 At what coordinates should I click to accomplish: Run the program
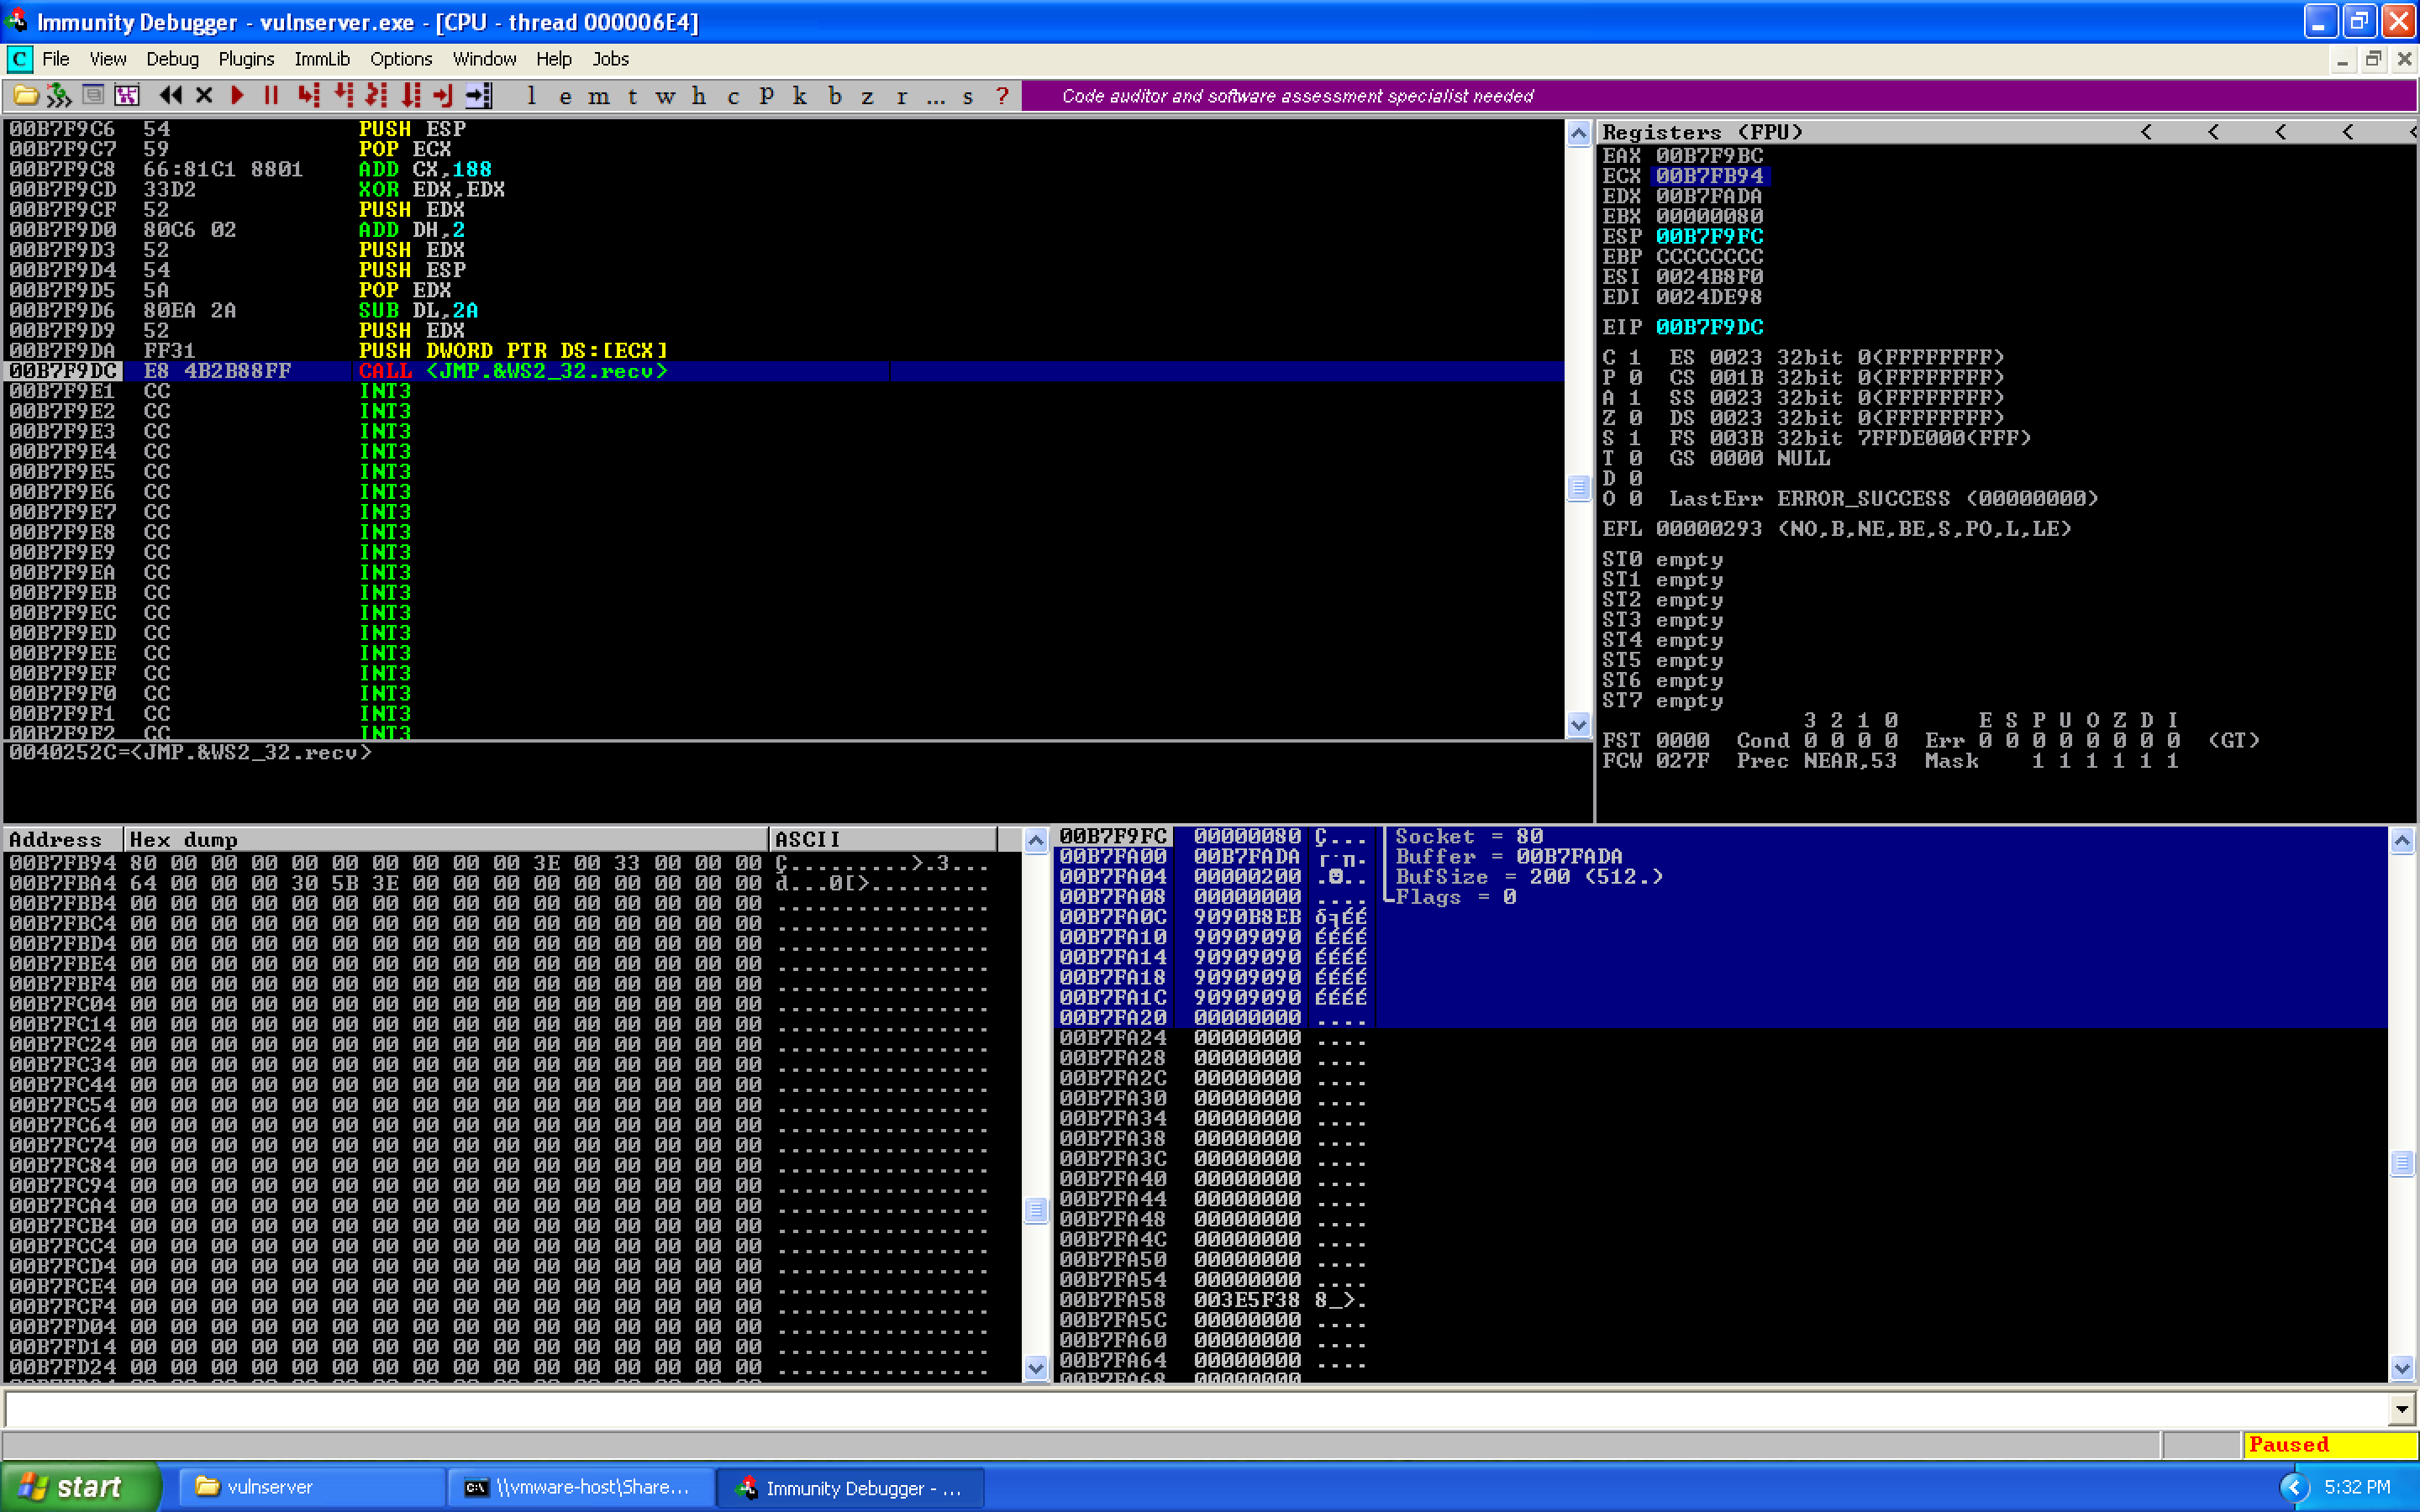point(237,95)
